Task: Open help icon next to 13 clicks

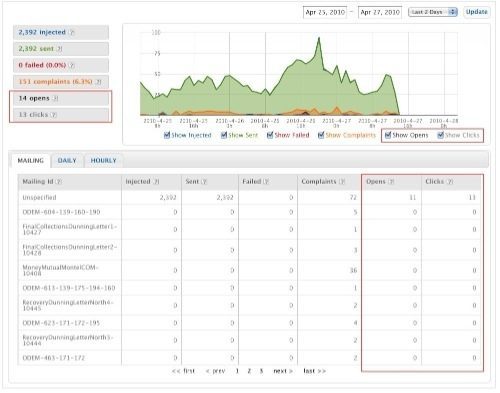Action: (x=54, y=115)
